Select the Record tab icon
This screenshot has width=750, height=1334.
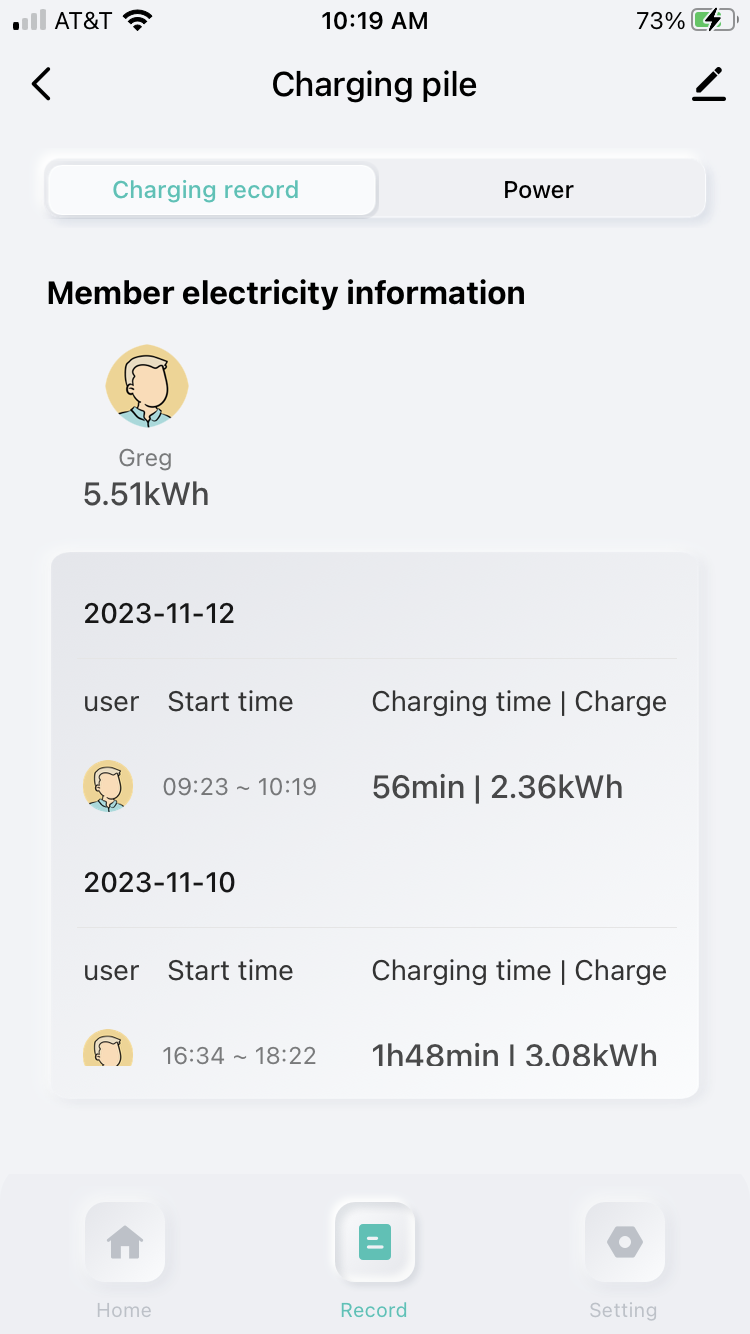[x=374, y=1243]
